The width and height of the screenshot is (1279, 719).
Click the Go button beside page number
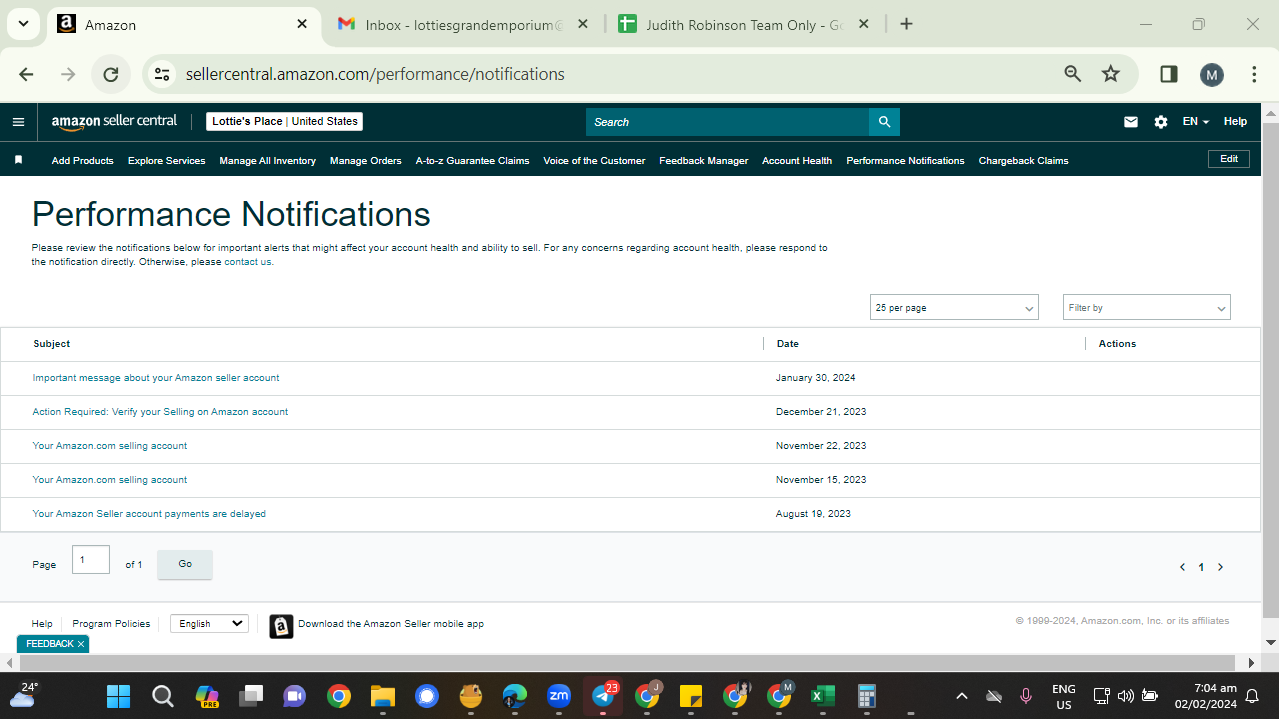coord(185,564)
